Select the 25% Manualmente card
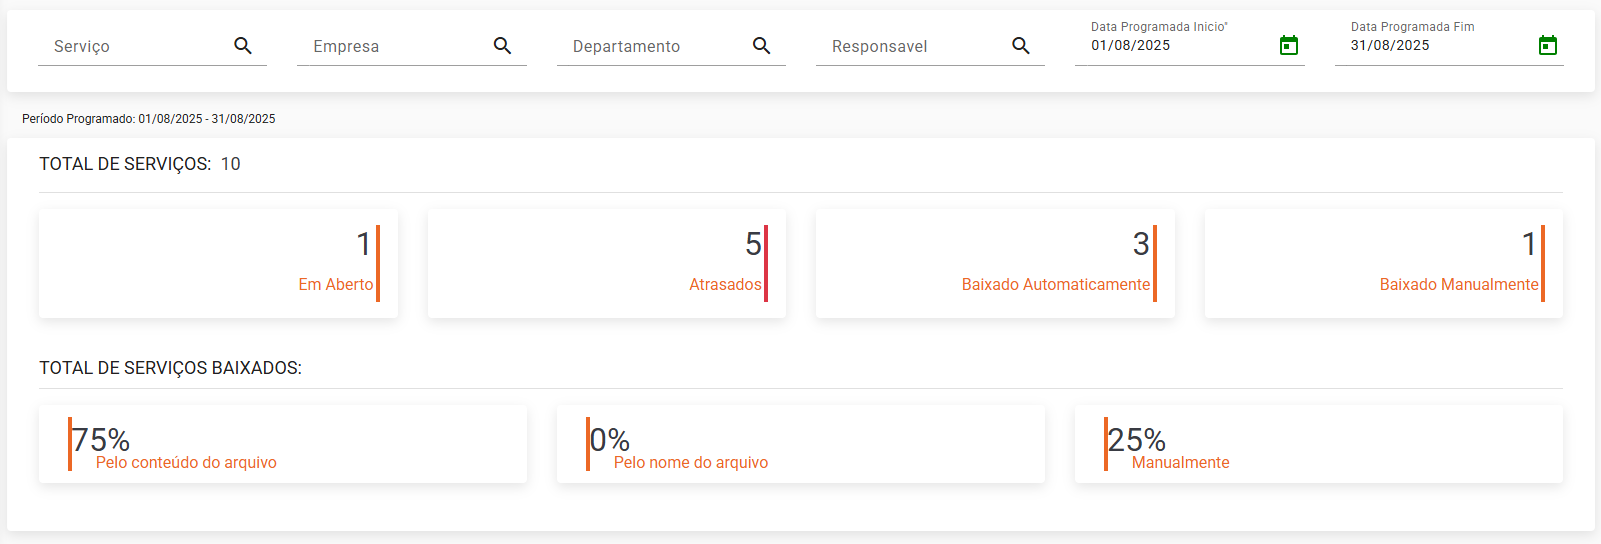The height and width of the screenshot is (544, 1601). point(1319,444)
